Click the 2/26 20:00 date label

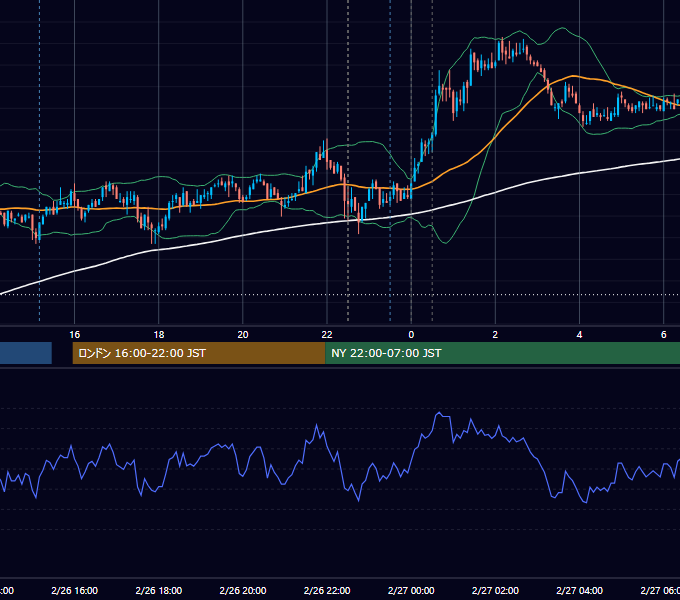[x=243, y=590]
